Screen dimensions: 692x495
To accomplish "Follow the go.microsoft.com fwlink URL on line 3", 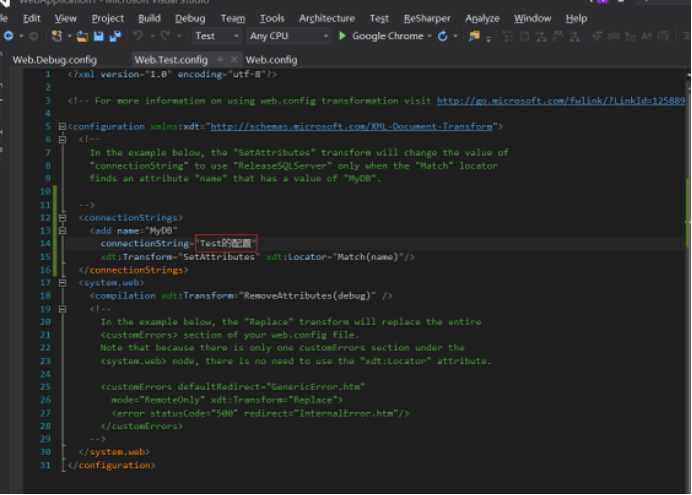I will point(561,101).
